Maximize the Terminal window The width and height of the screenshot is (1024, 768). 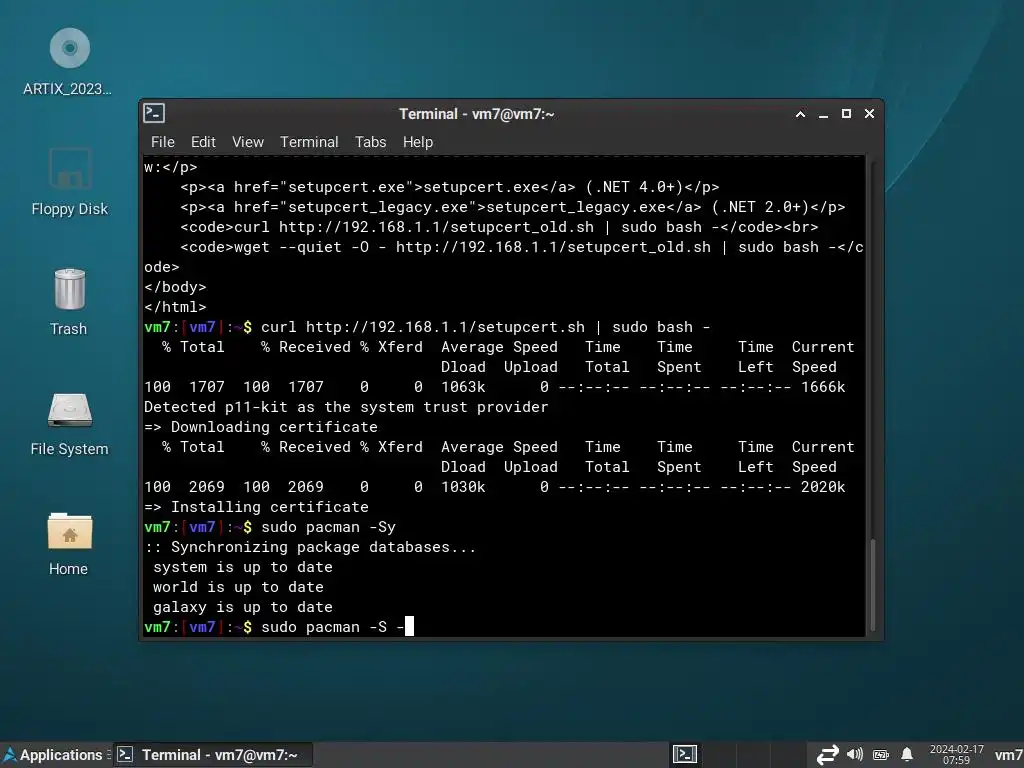[846, 114]
